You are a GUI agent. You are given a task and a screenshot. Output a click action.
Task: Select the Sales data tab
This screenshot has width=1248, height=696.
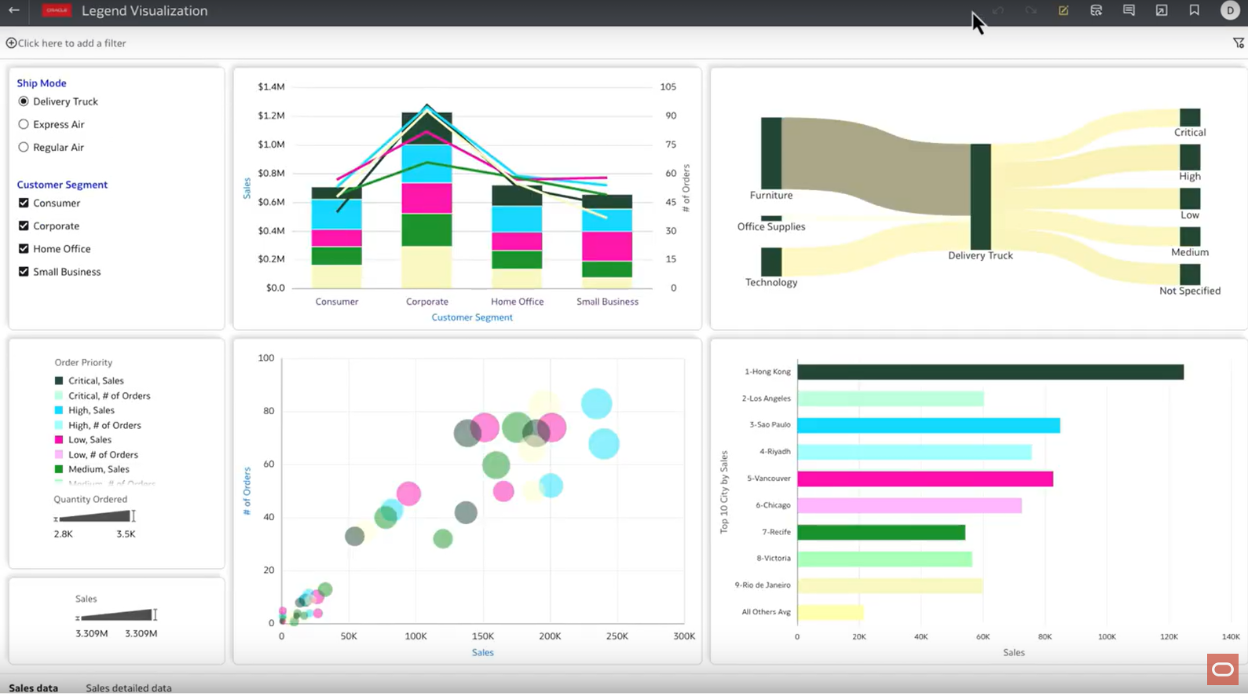pos(33,688)
